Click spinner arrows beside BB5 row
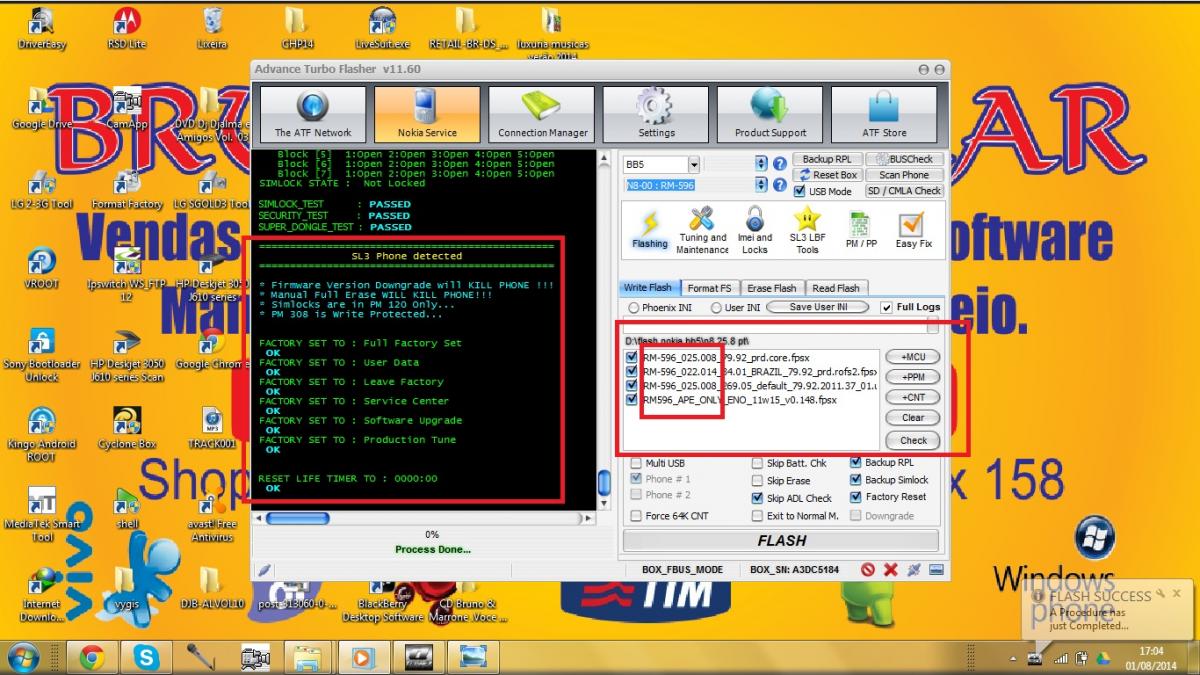Viewport: 1200px width, 675px height. [762, 163]
